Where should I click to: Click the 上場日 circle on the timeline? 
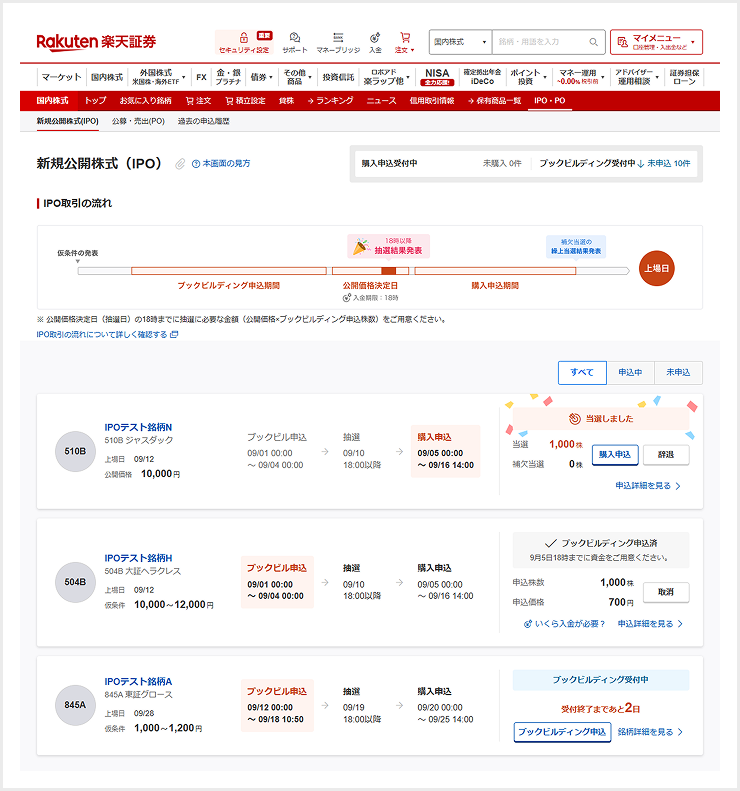coord(657,269)
